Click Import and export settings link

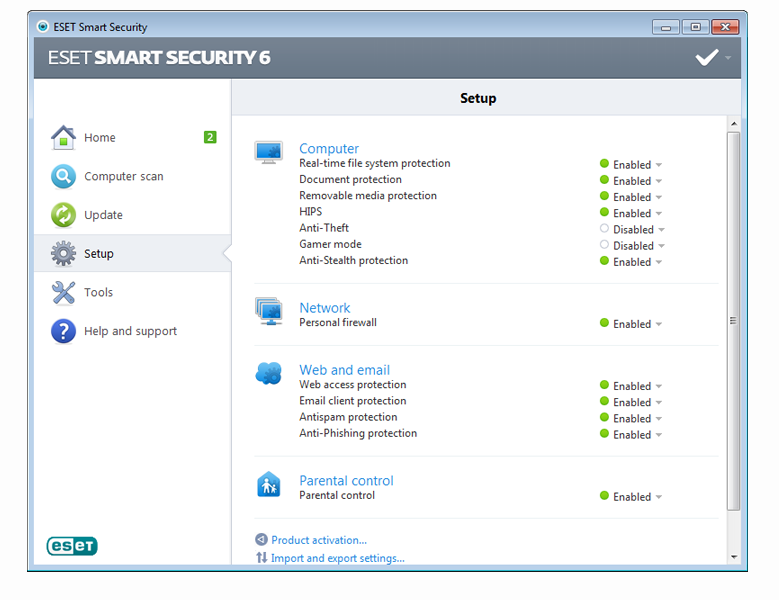click(x=338, y=558)
